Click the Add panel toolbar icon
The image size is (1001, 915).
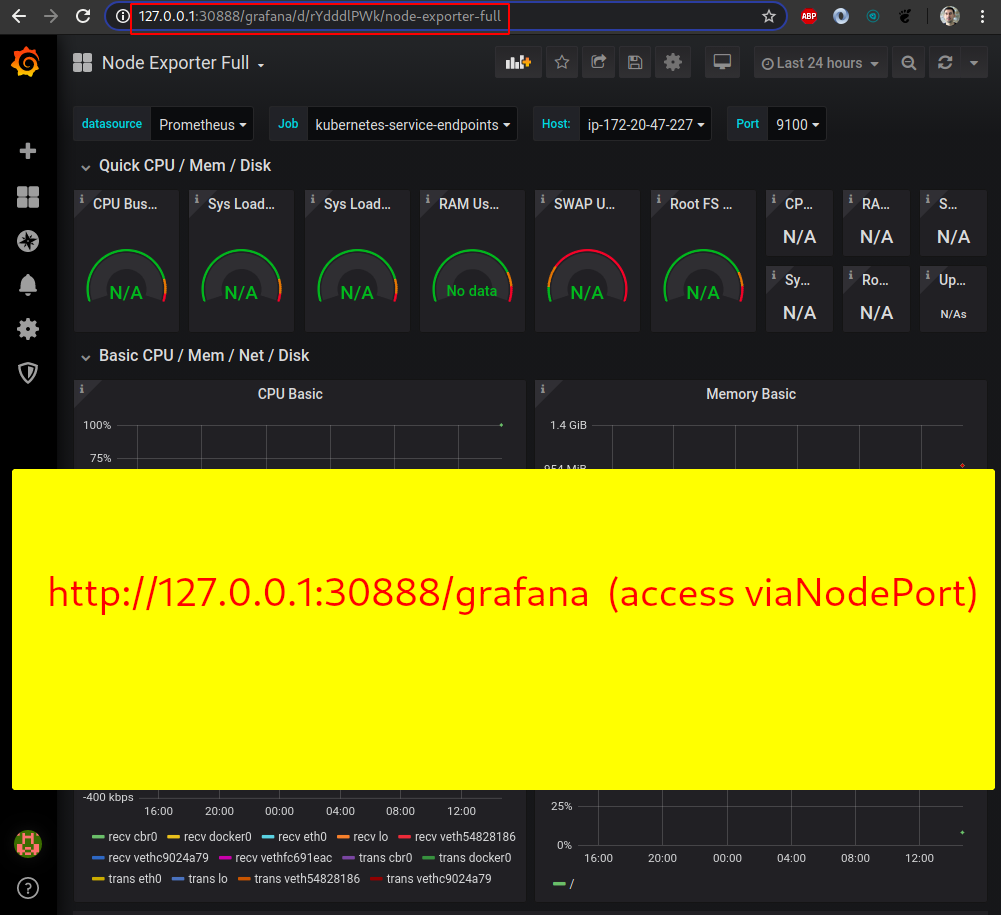(518, 63)
